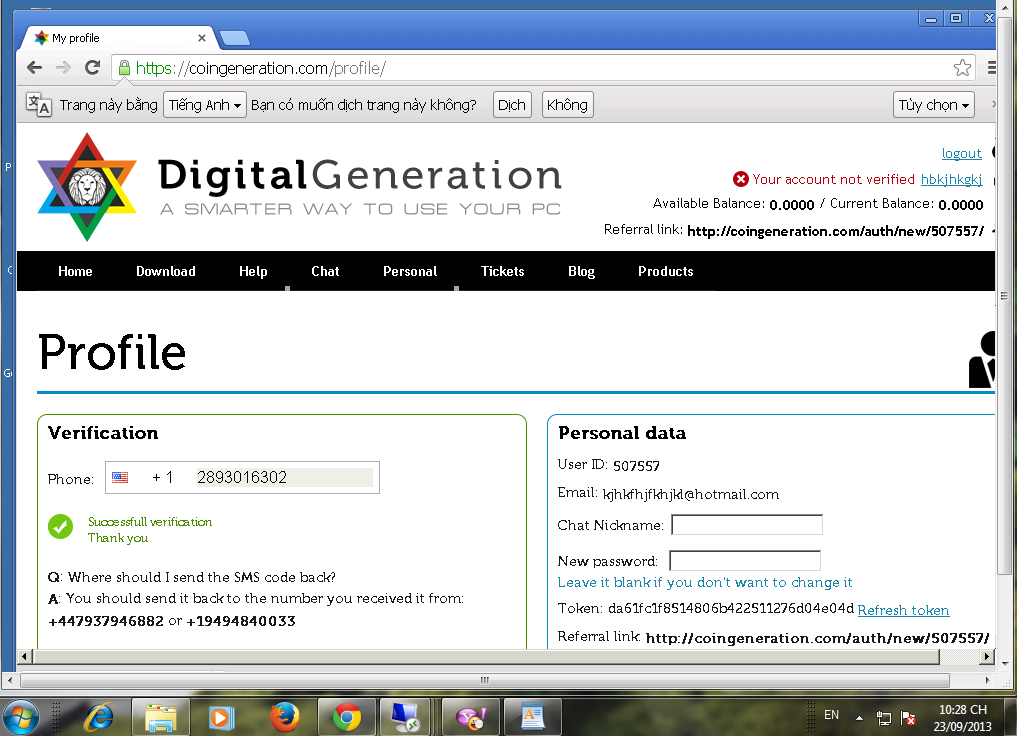
Task: Click the green successful verification checkmark
Action: 60,527
